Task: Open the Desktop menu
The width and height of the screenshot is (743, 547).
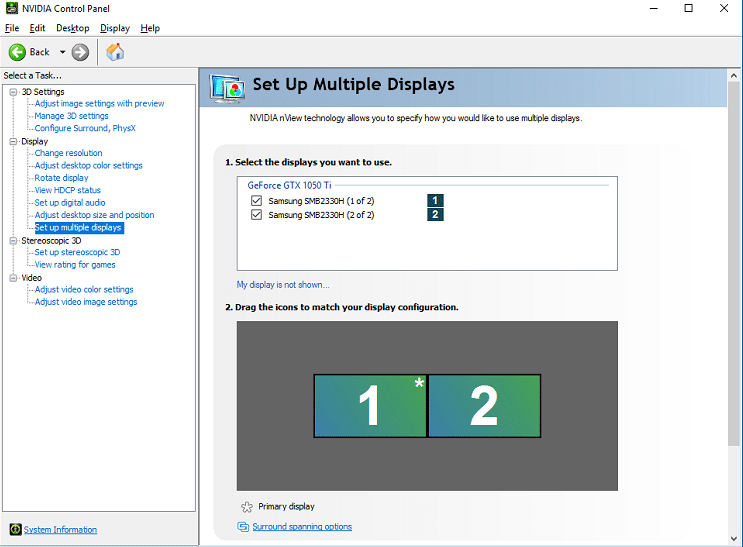Action: tap(72, 28)
